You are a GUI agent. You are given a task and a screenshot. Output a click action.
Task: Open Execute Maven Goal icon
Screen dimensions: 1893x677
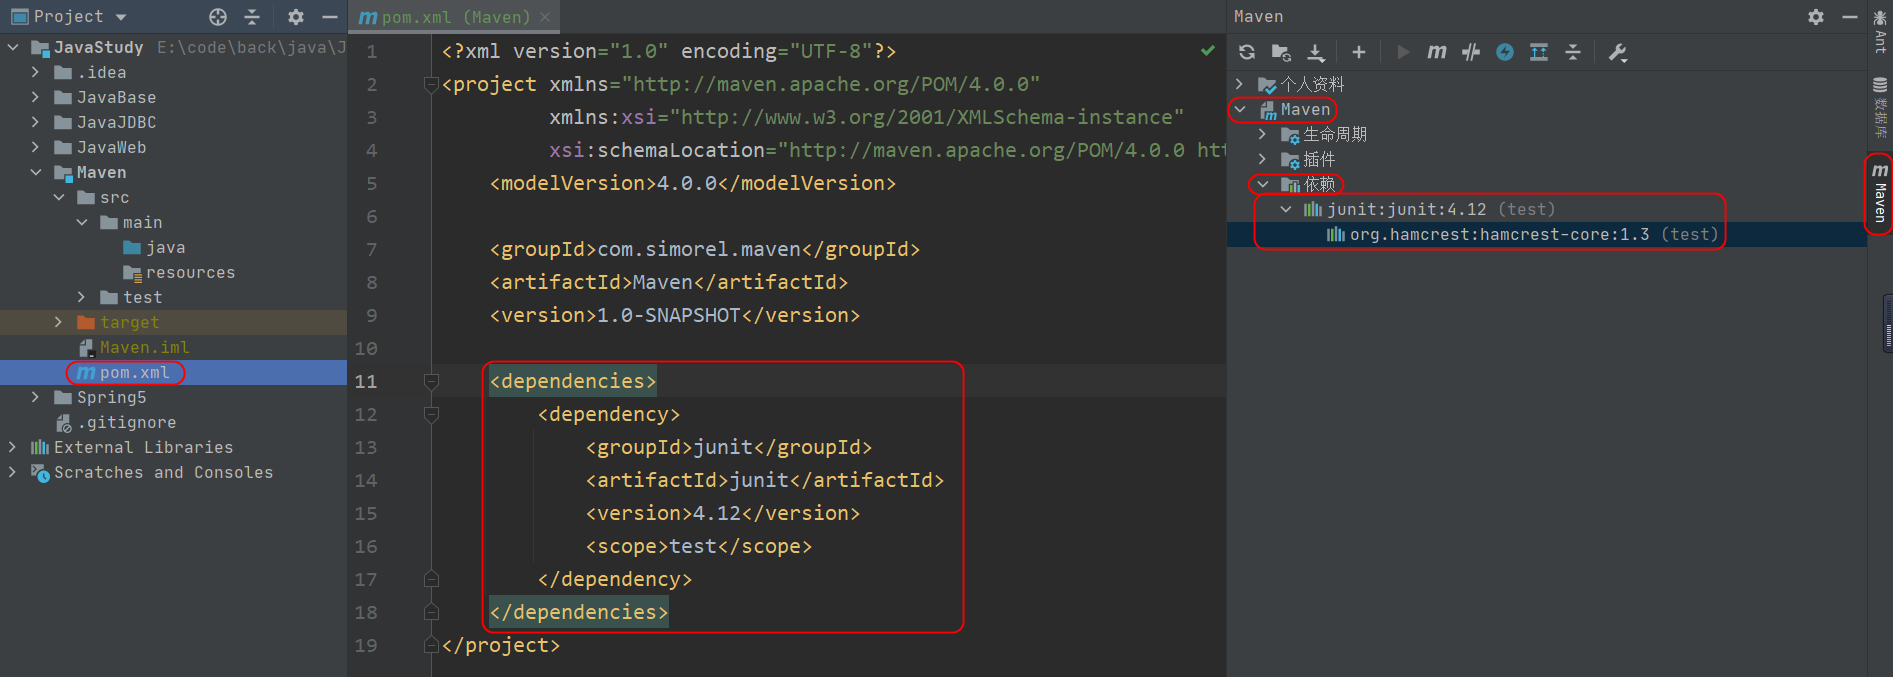pyautogui.click(x=1437, y=52)
